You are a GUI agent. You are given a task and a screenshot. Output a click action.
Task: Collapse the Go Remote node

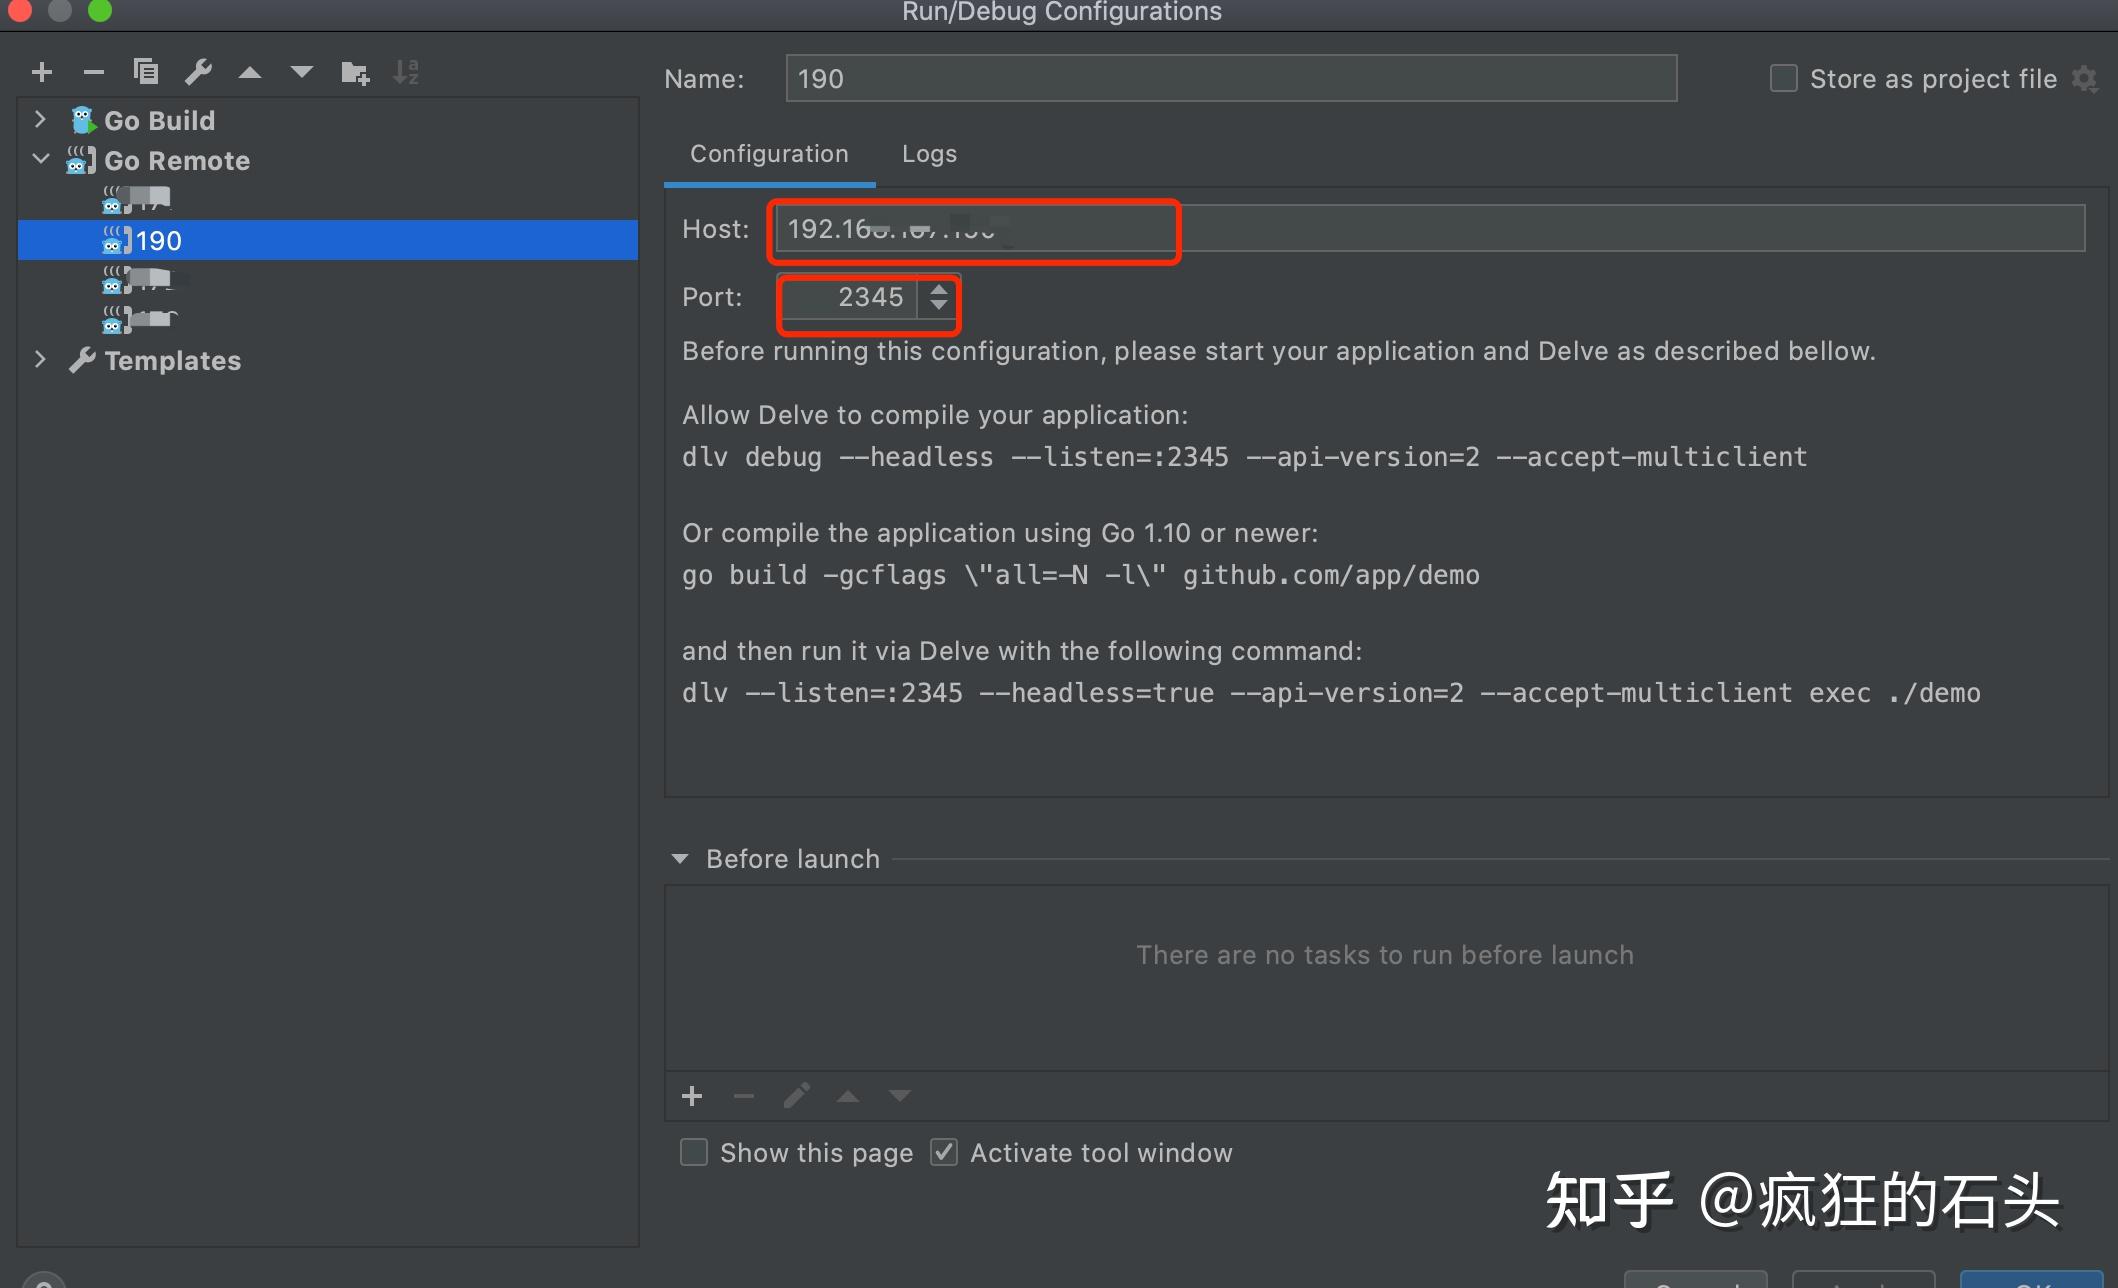tap(41, 159)
